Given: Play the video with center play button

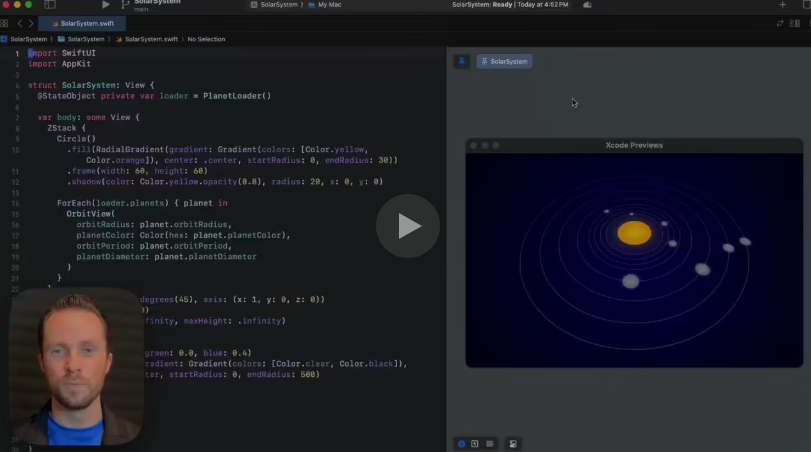Looking at the screenshot, I should (x=408, y=226).
